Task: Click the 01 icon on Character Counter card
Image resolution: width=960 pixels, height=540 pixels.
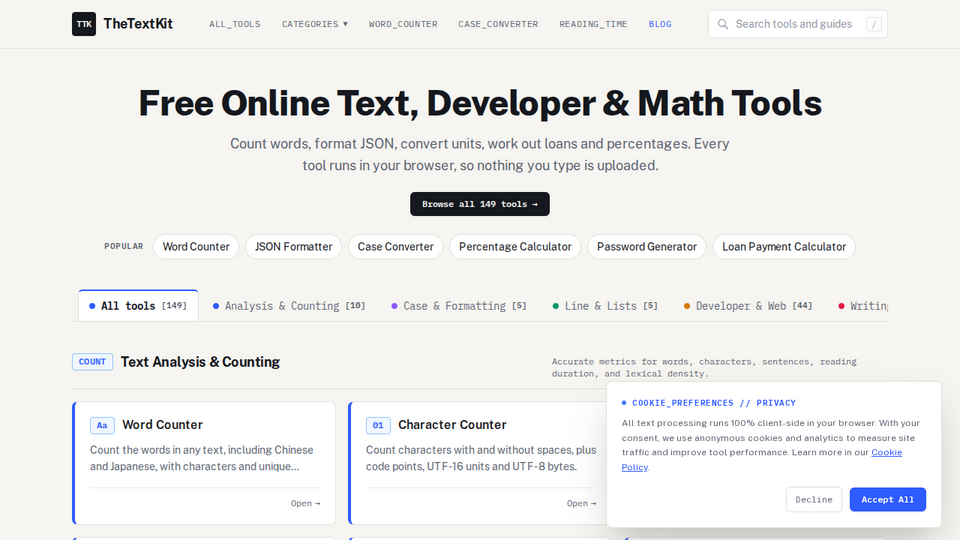Action: pyautogui.click(x=378, y=425)
